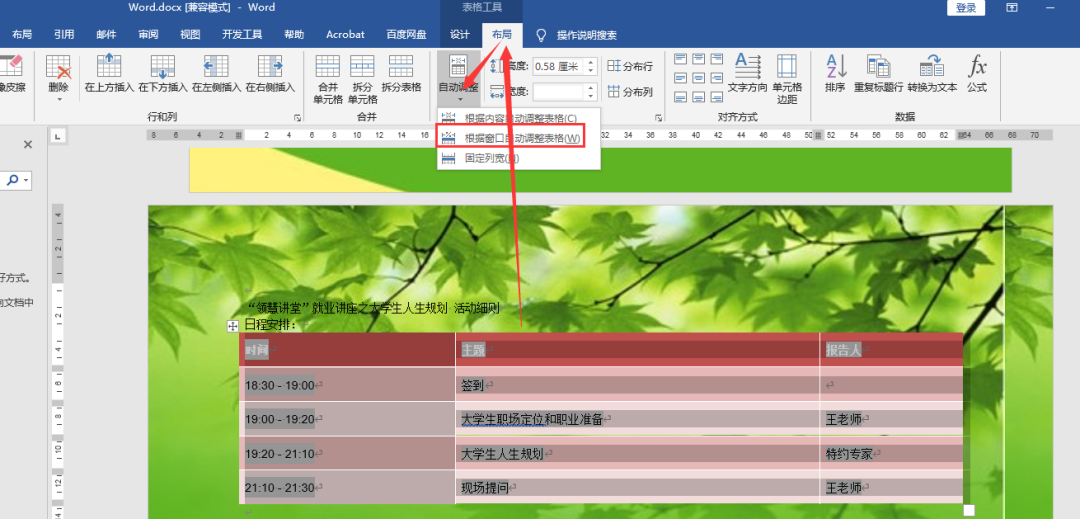Distribute rows evenly (分布行)
This screenshot has height=519, width=1080.
coord(630,66)
